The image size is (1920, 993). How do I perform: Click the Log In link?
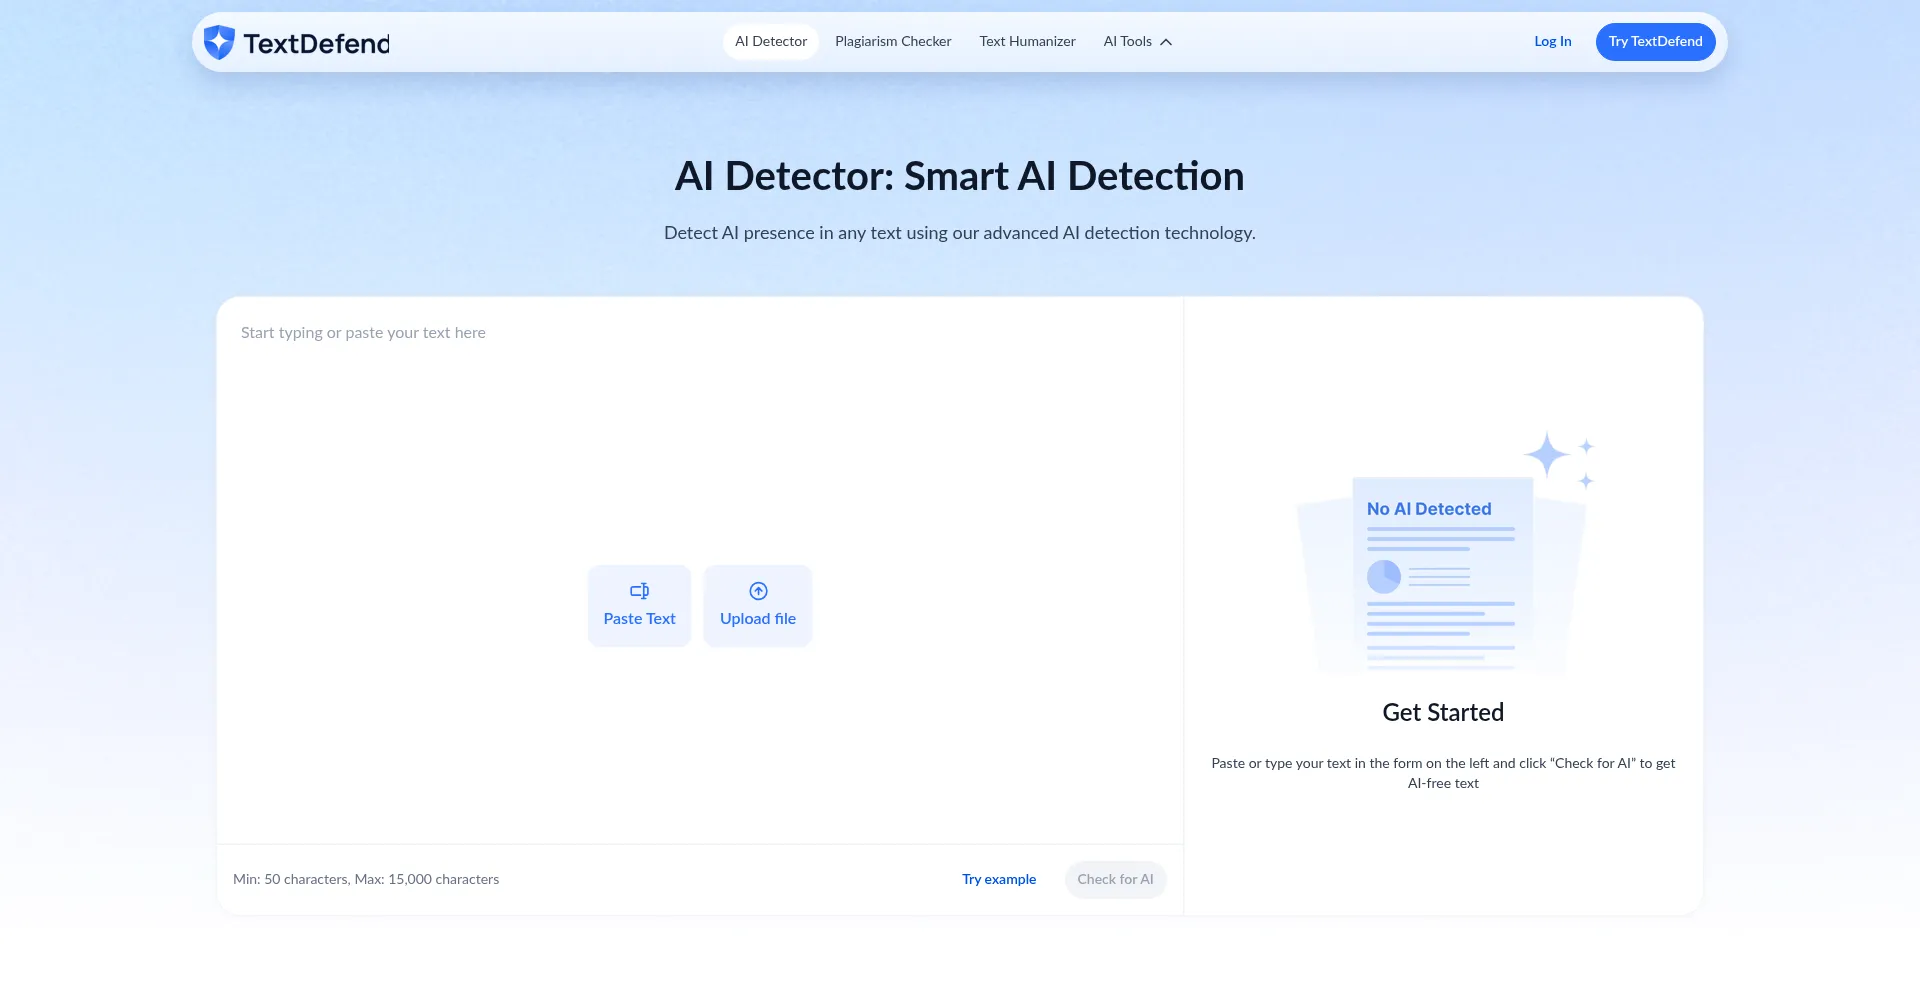click(x=1553, y=42)
